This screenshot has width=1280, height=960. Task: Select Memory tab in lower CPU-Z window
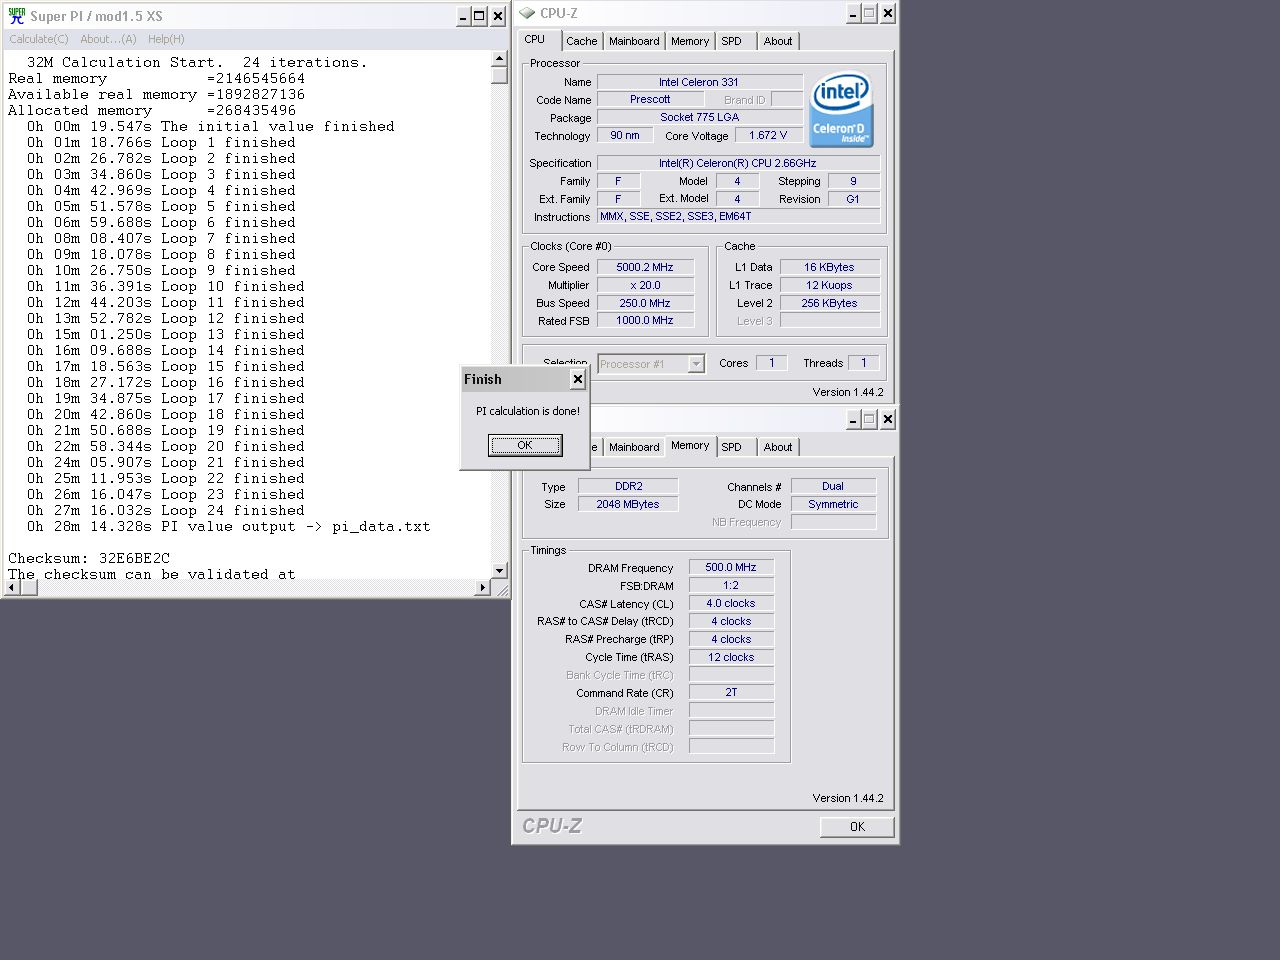[x=690, y=445]
